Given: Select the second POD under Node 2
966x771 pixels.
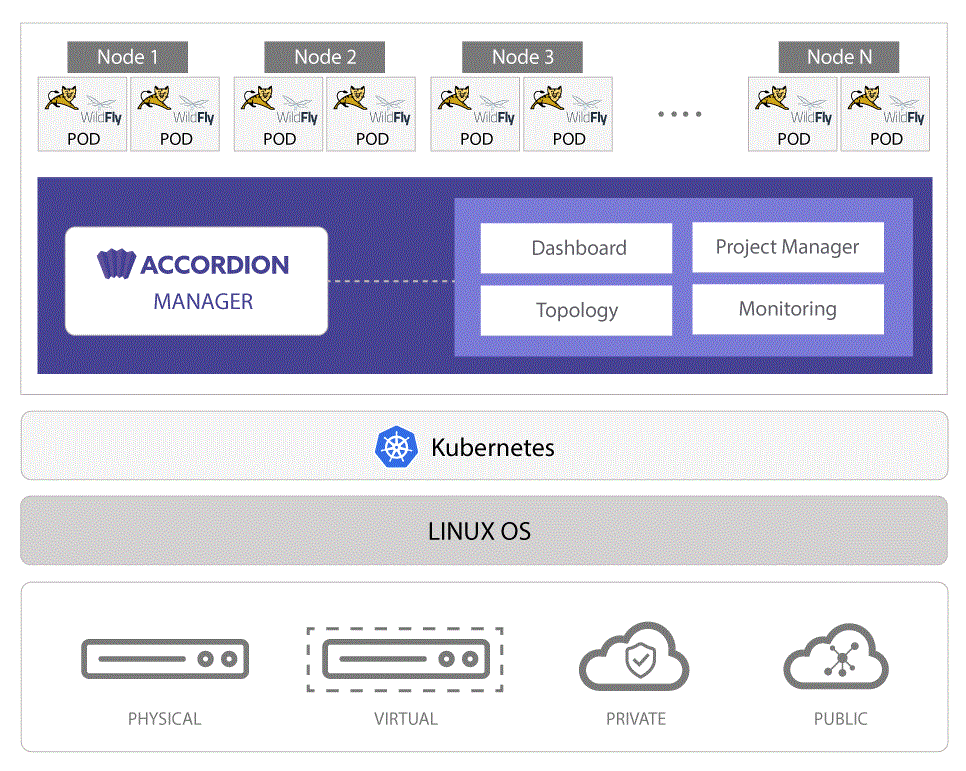Looking at the screenshot, I should (371, 114).
